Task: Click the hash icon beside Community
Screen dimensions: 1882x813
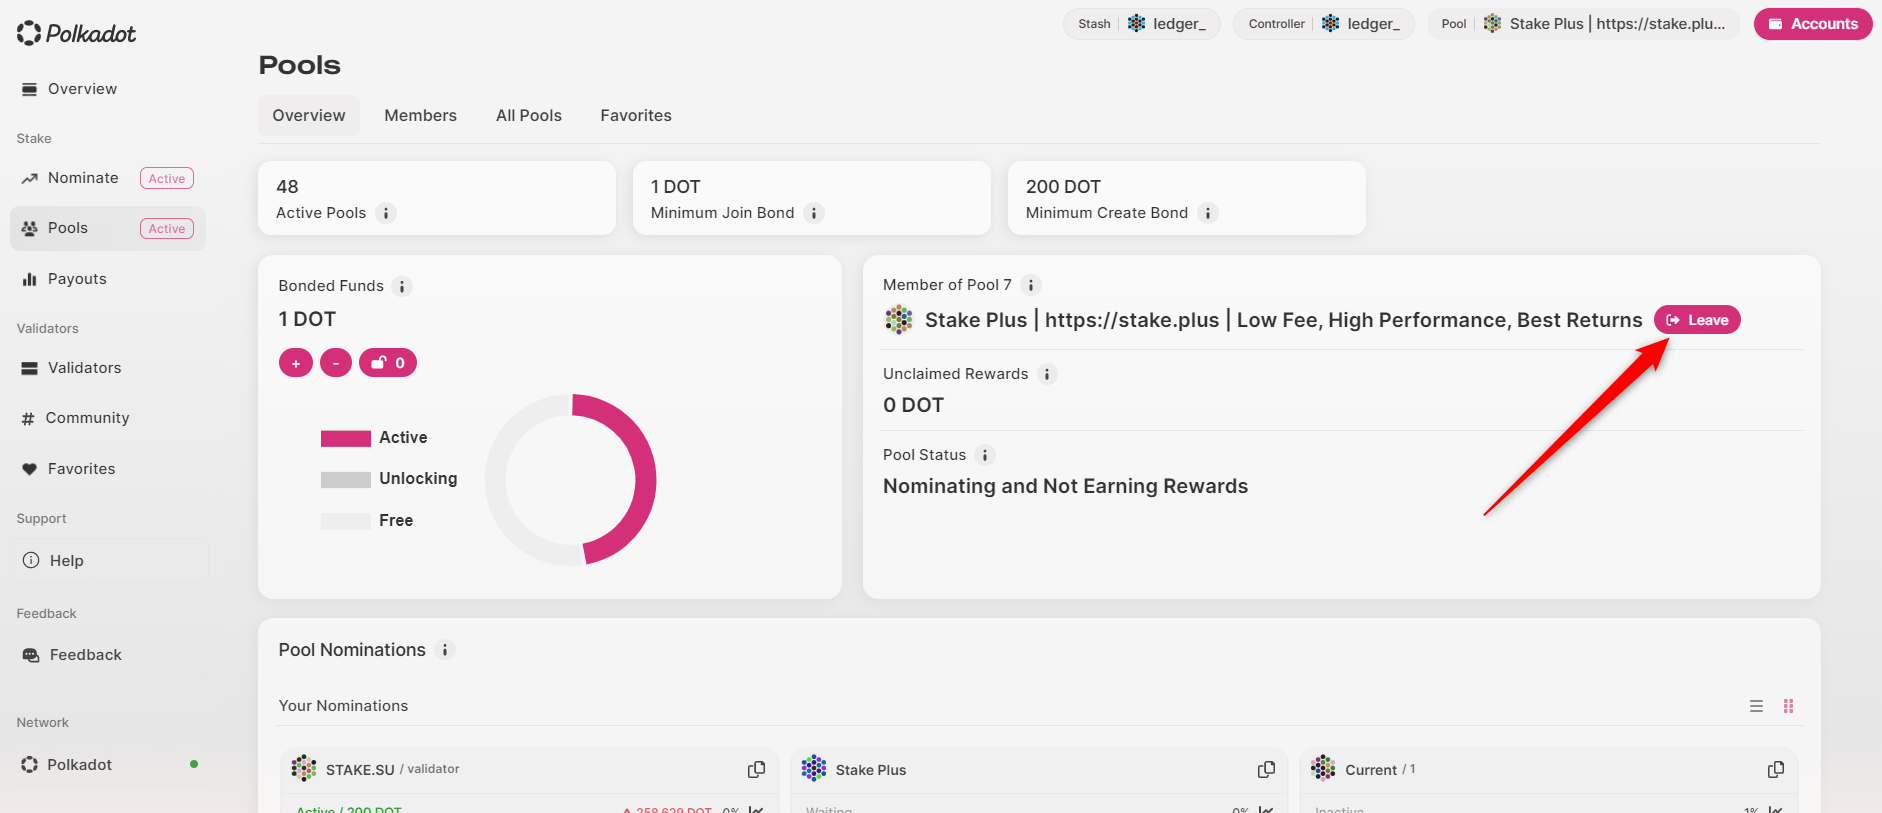Action: pyautogui.click(x=28, y=419)
